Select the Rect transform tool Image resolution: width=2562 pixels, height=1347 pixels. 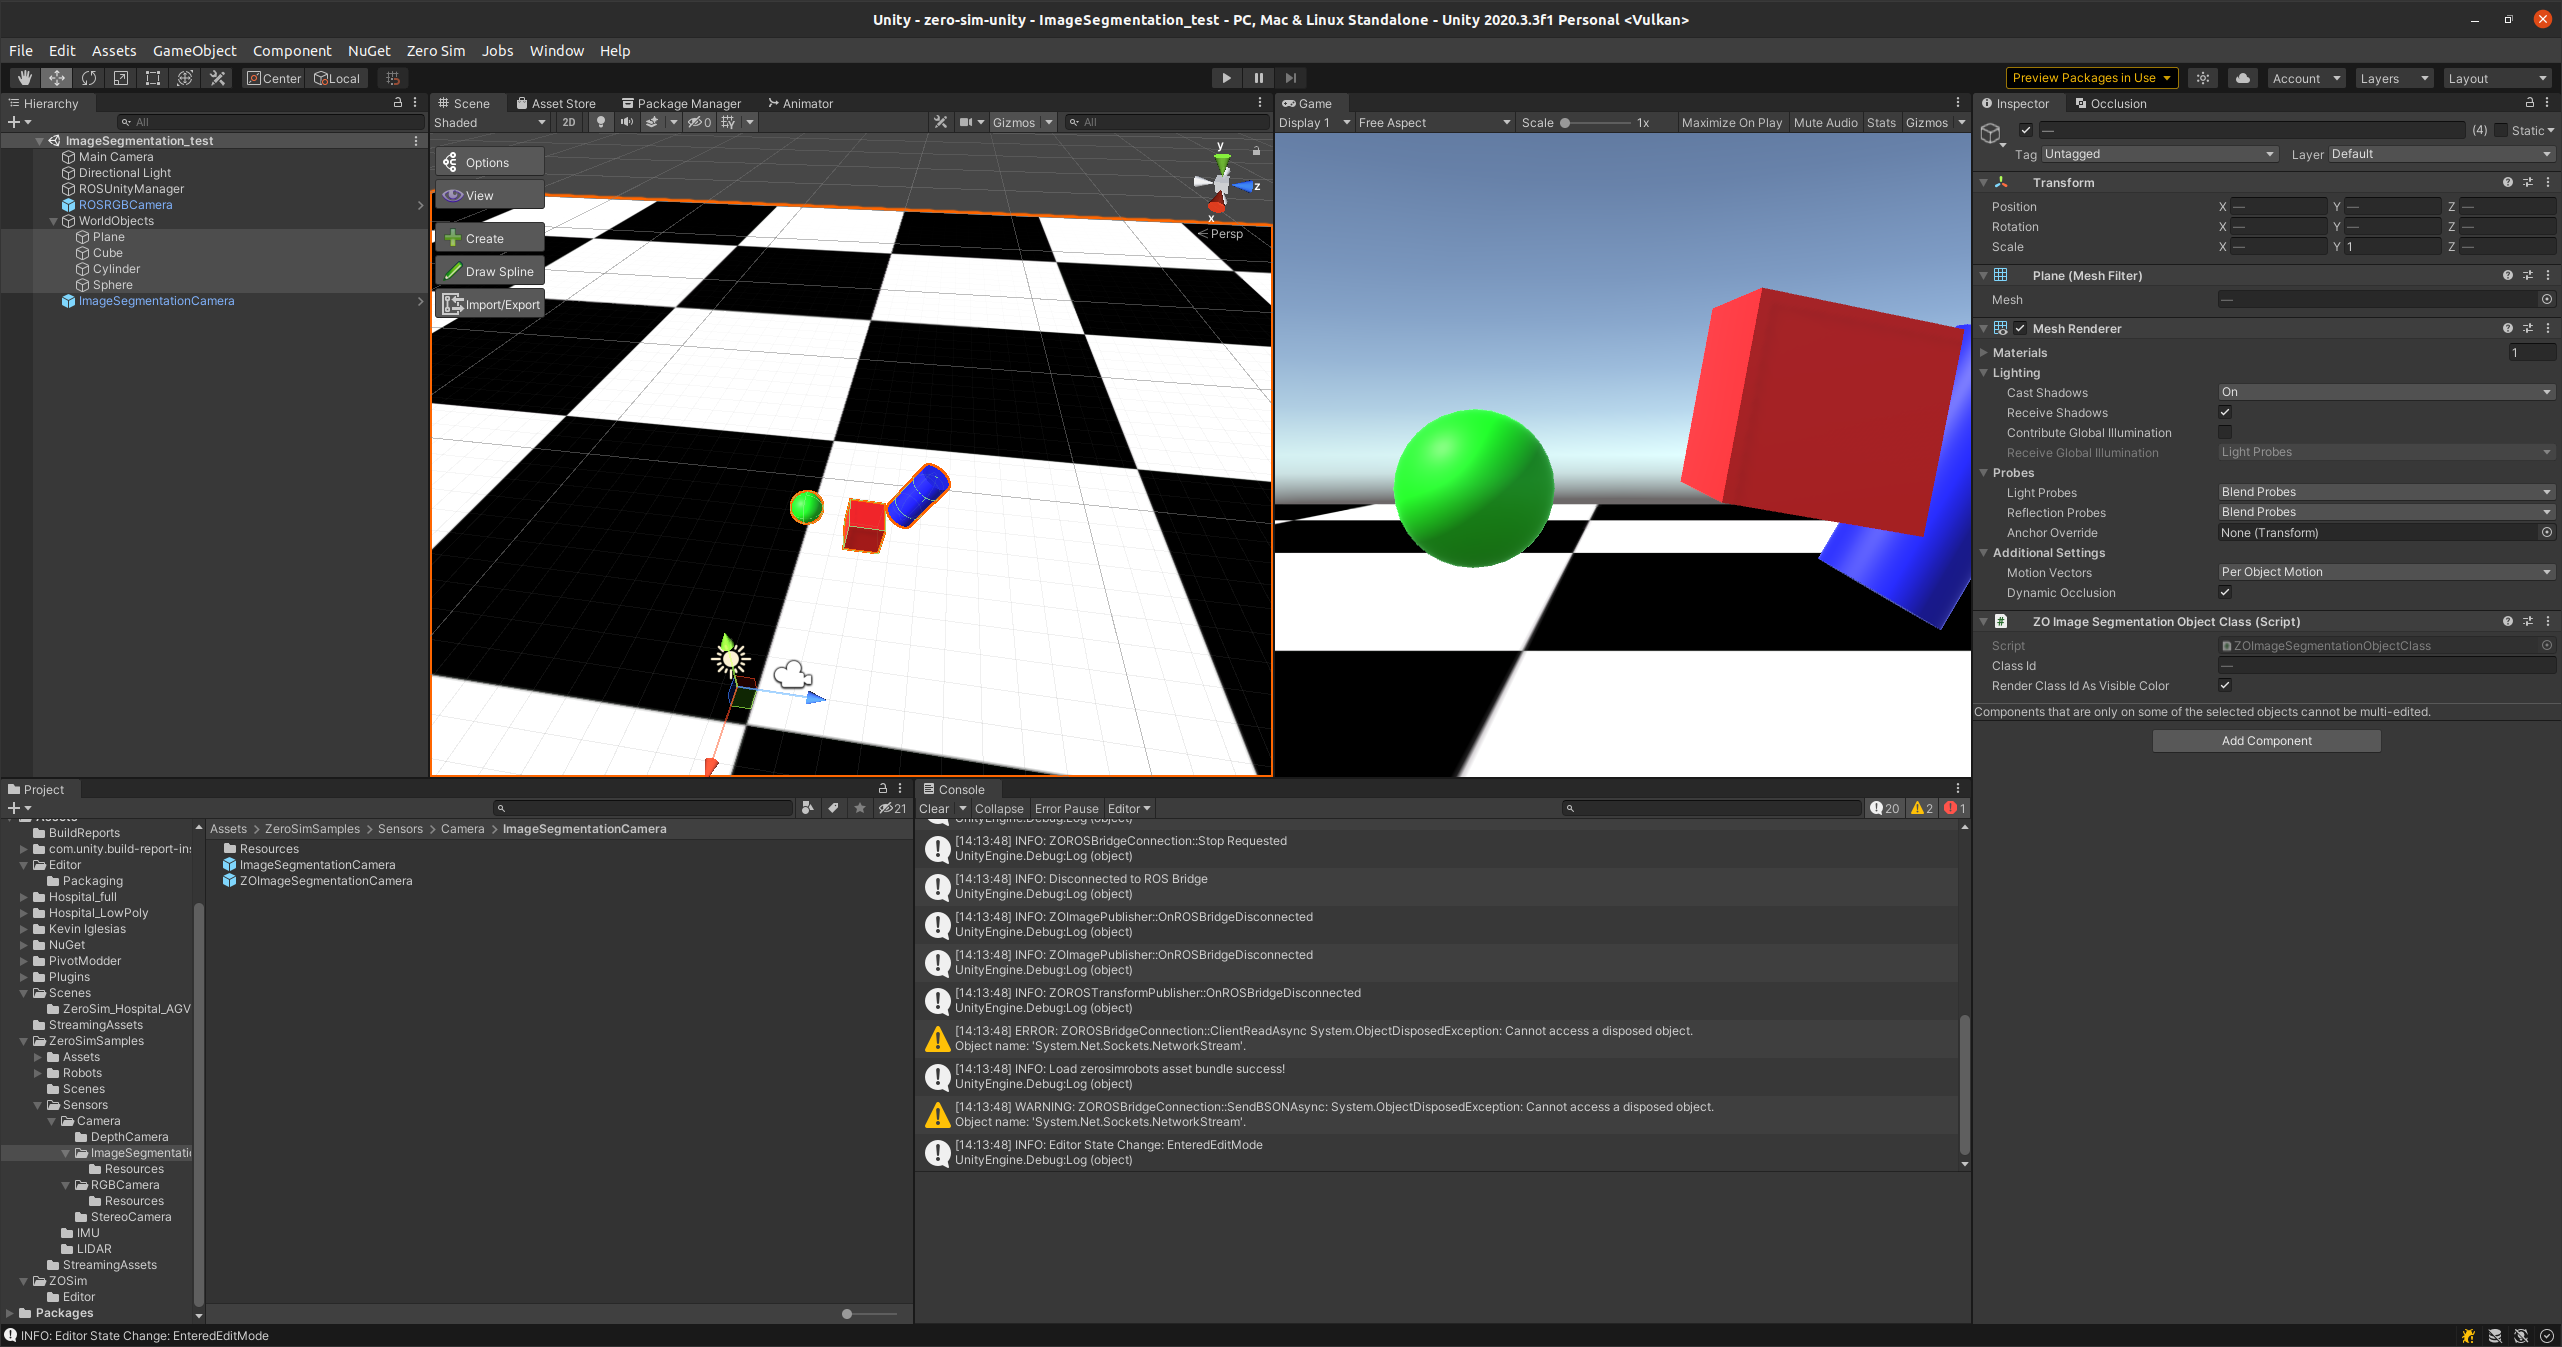[x=153, y=78]
